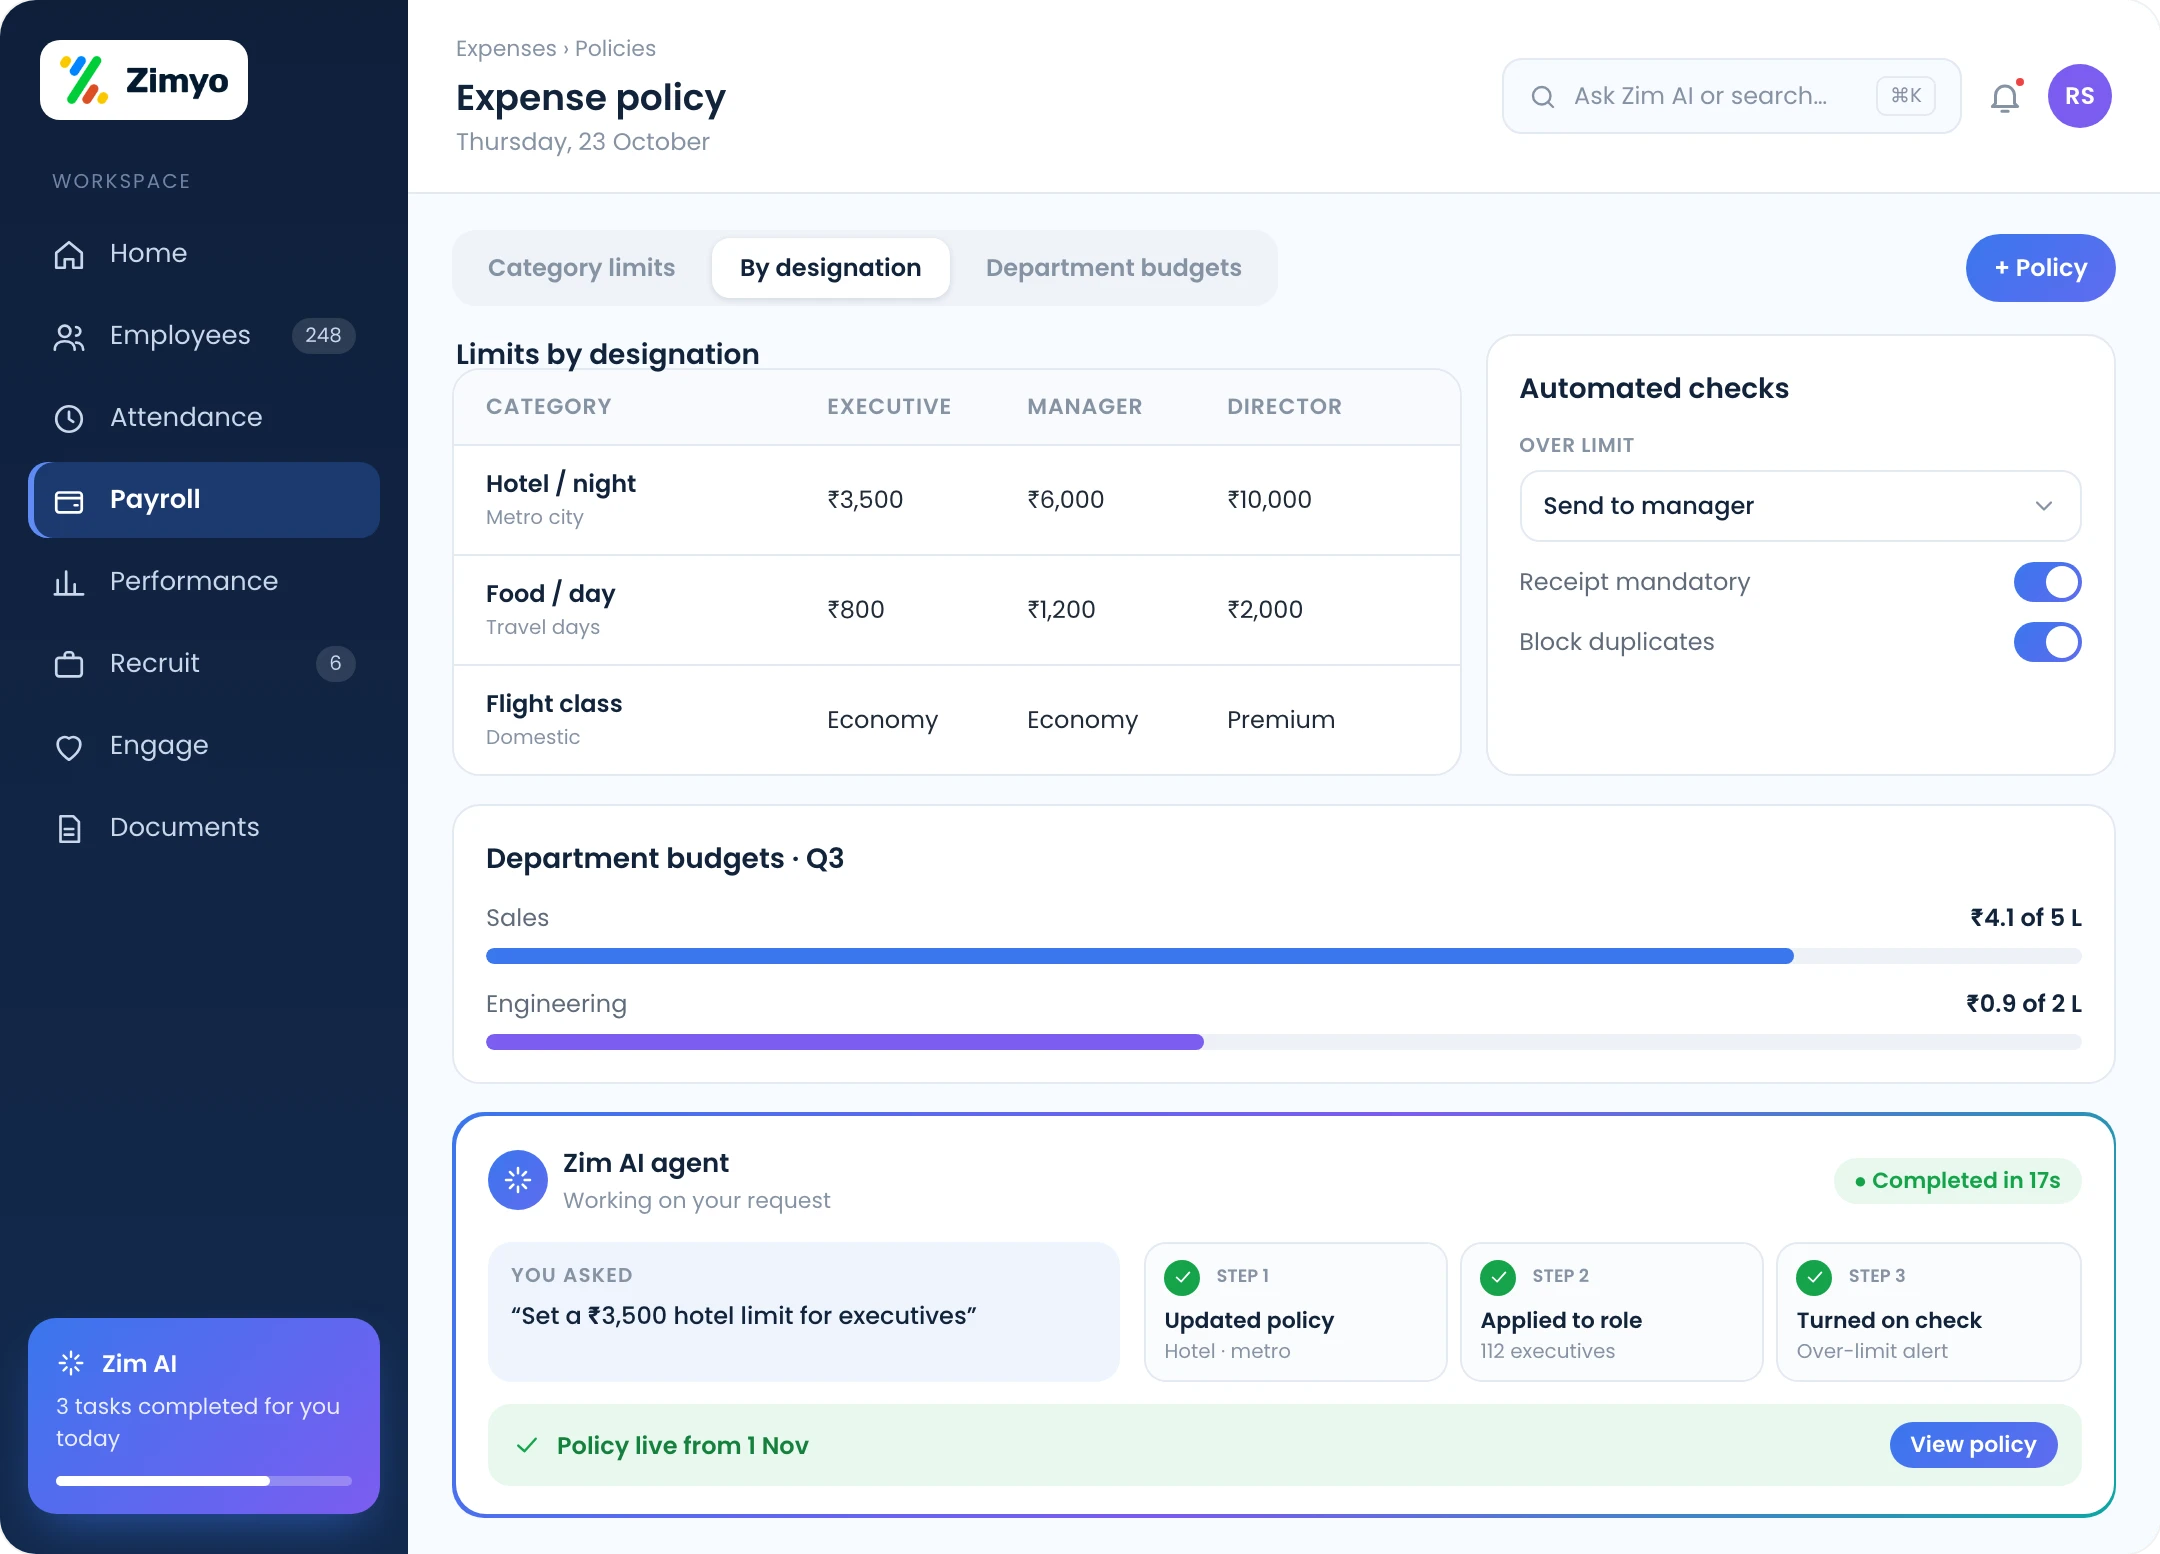Click the Flight class Director Premium value
2160x1554 pixels.
pyautogui.click(x=1281, y=720)
